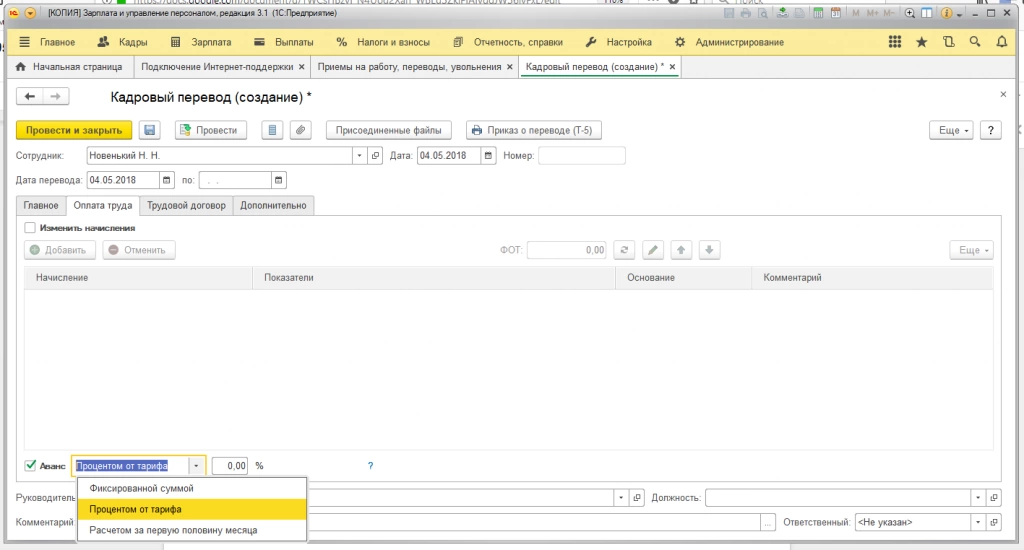This screenshot has height=550, width=1024.
Task: Recalculate ФОТ with refresh icon
Action: pos(624,250)
